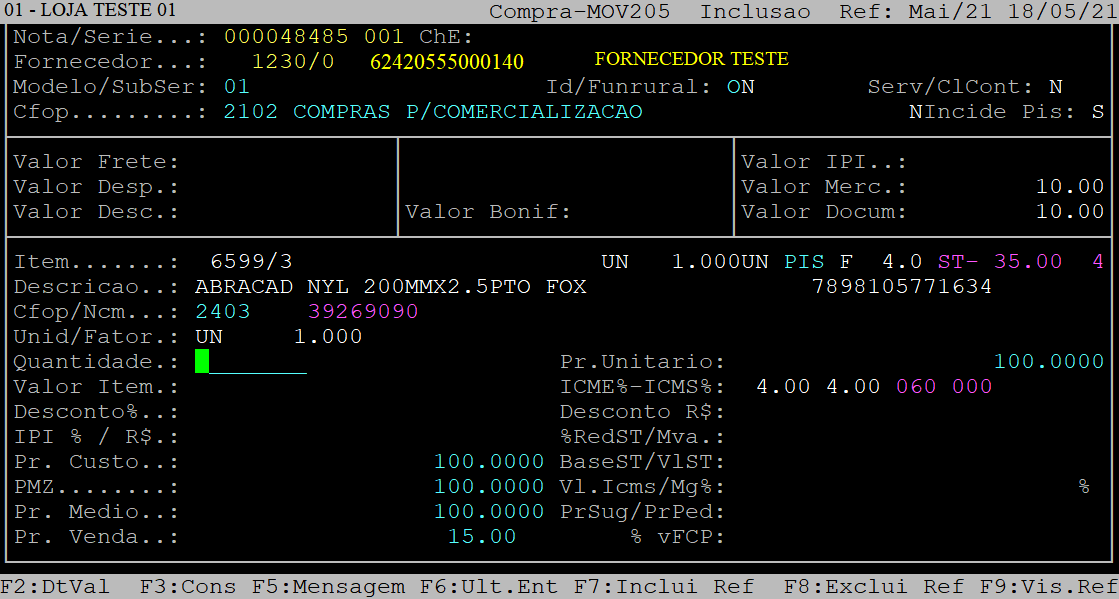Click the Fornecedor code 1230/0
The width and height of the screenshot is (1119, 599).
(293, 62)
